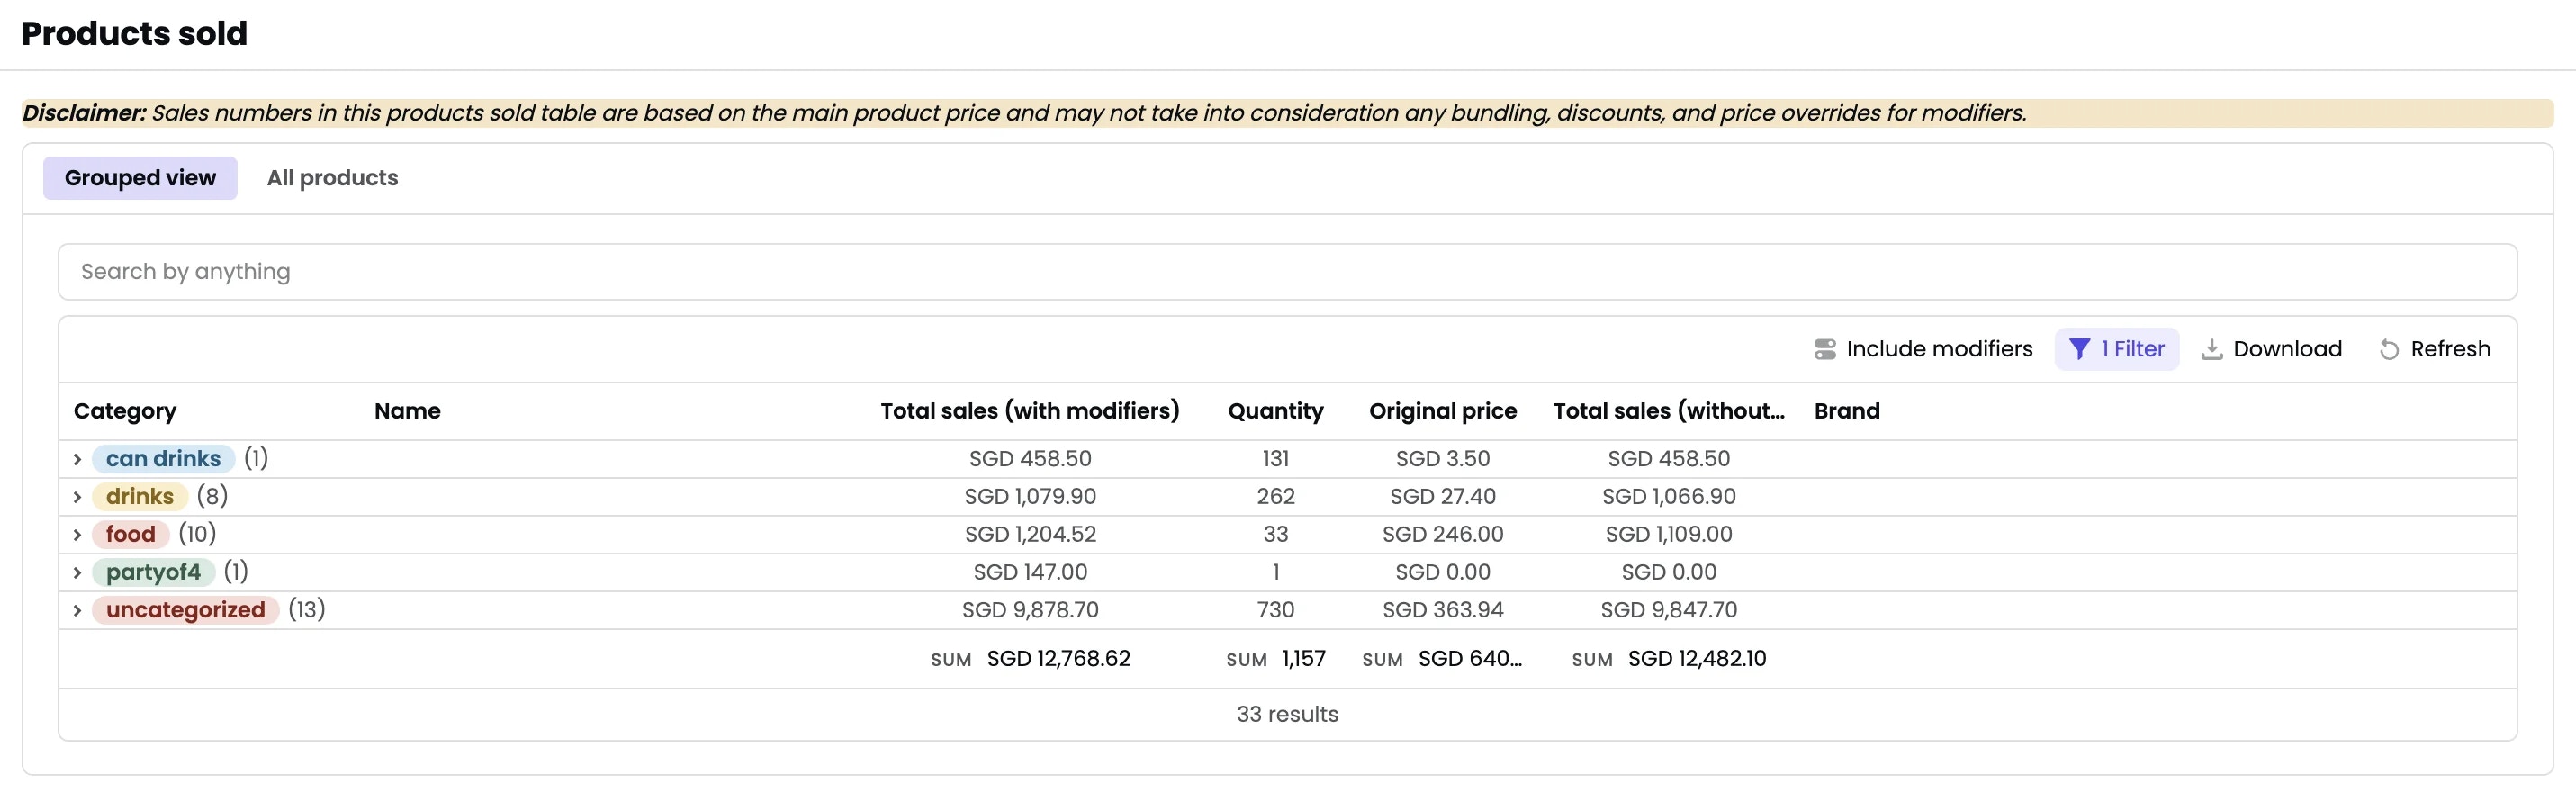Open the 1 Filter panel
The height and width of the screenshot is (792, 2576).
pos(2117,348)
